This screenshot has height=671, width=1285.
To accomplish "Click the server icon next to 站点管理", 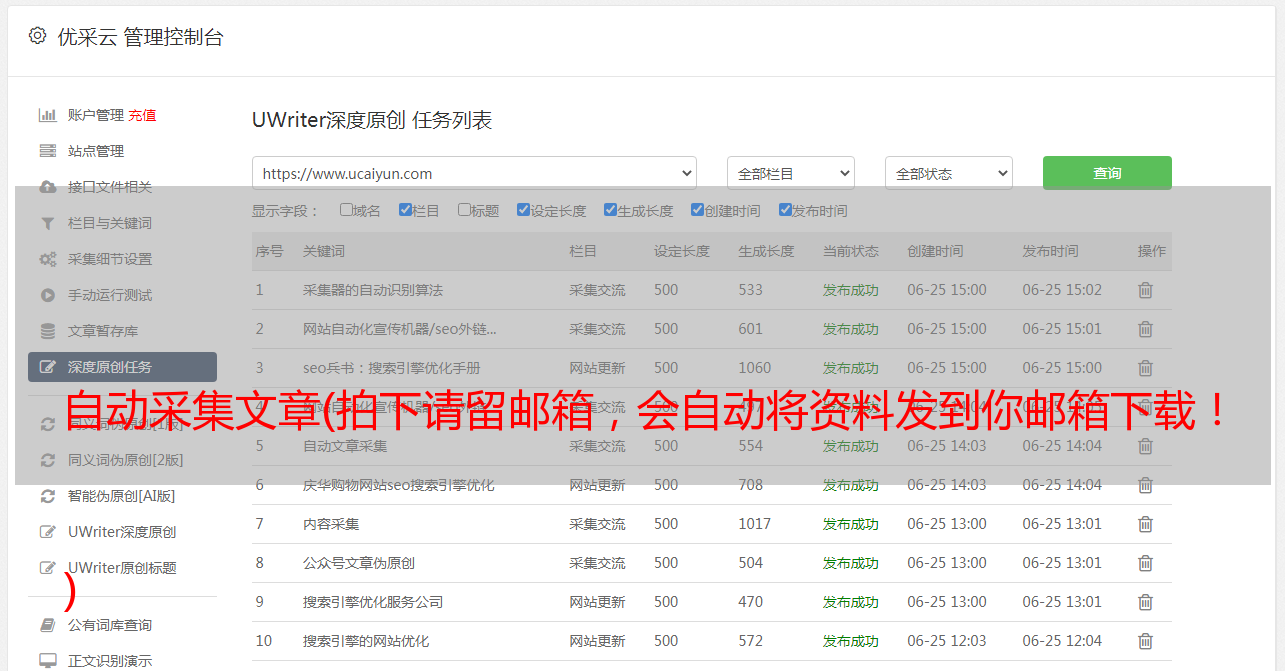I will click(47, 151).
